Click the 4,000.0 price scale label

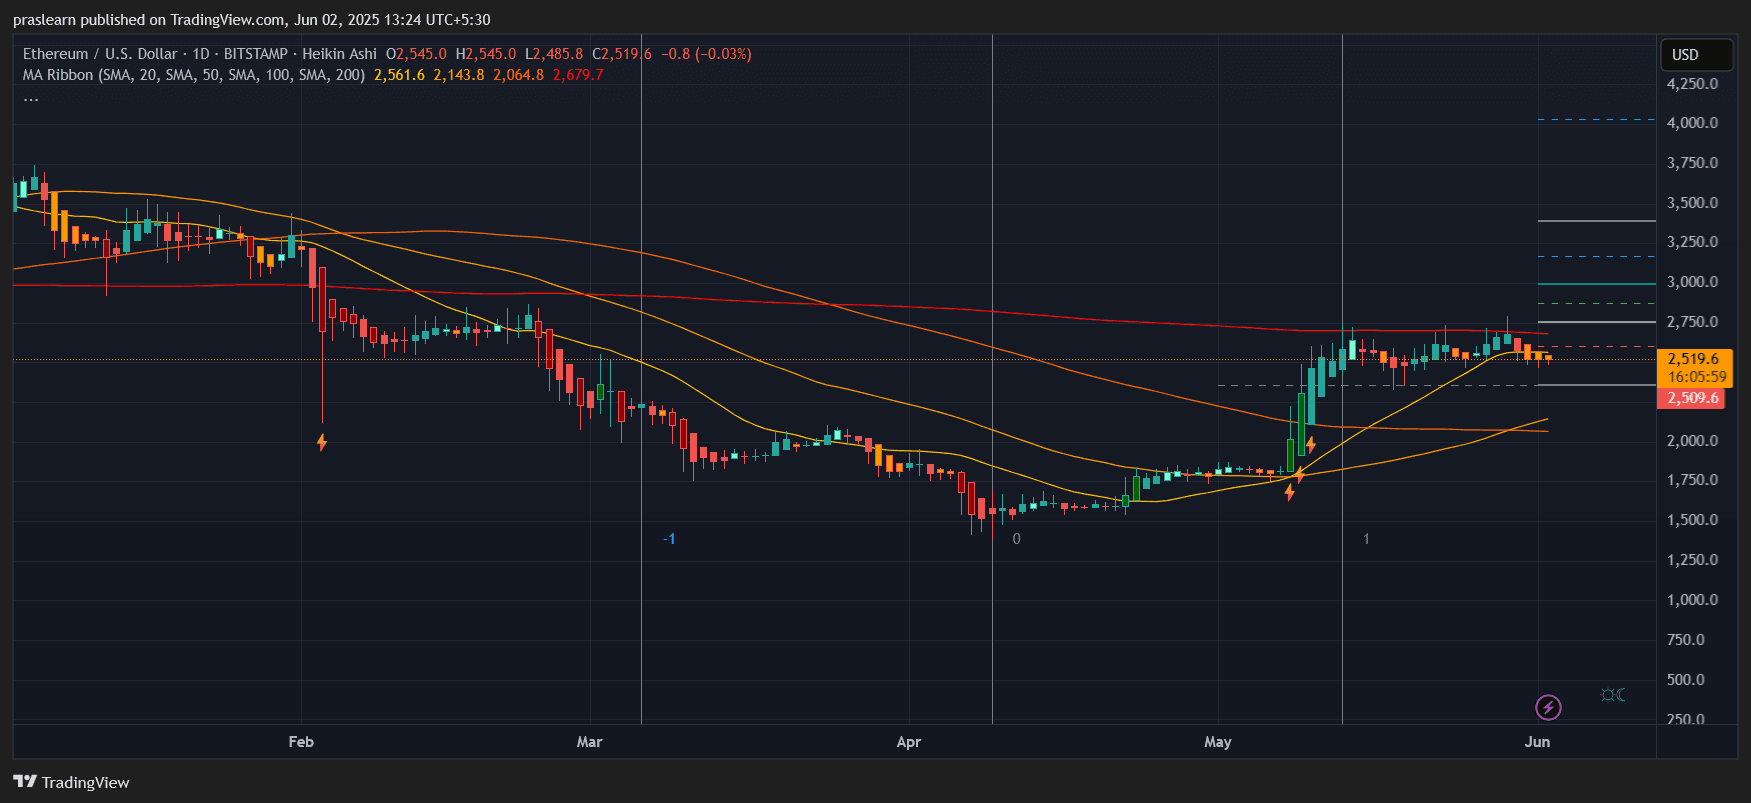[1692, 123]
